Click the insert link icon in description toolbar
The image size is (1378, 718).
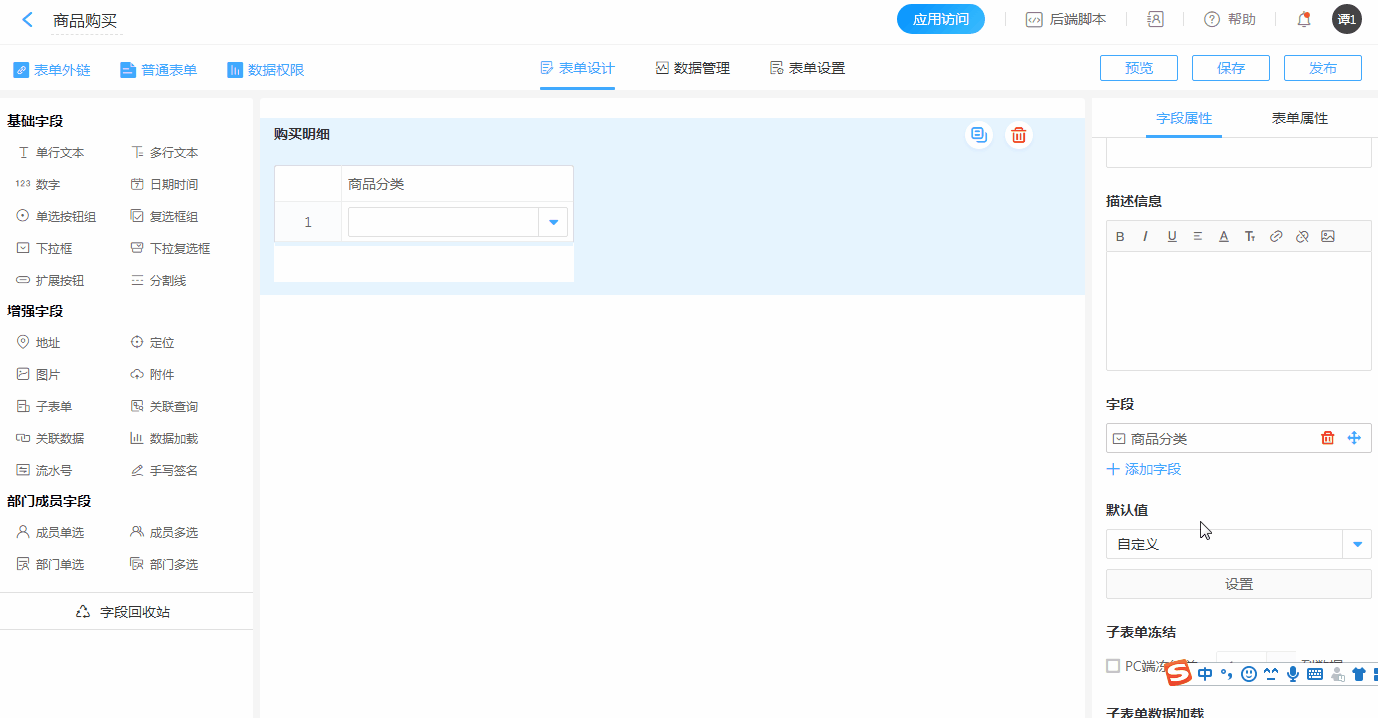[1276, 237]
